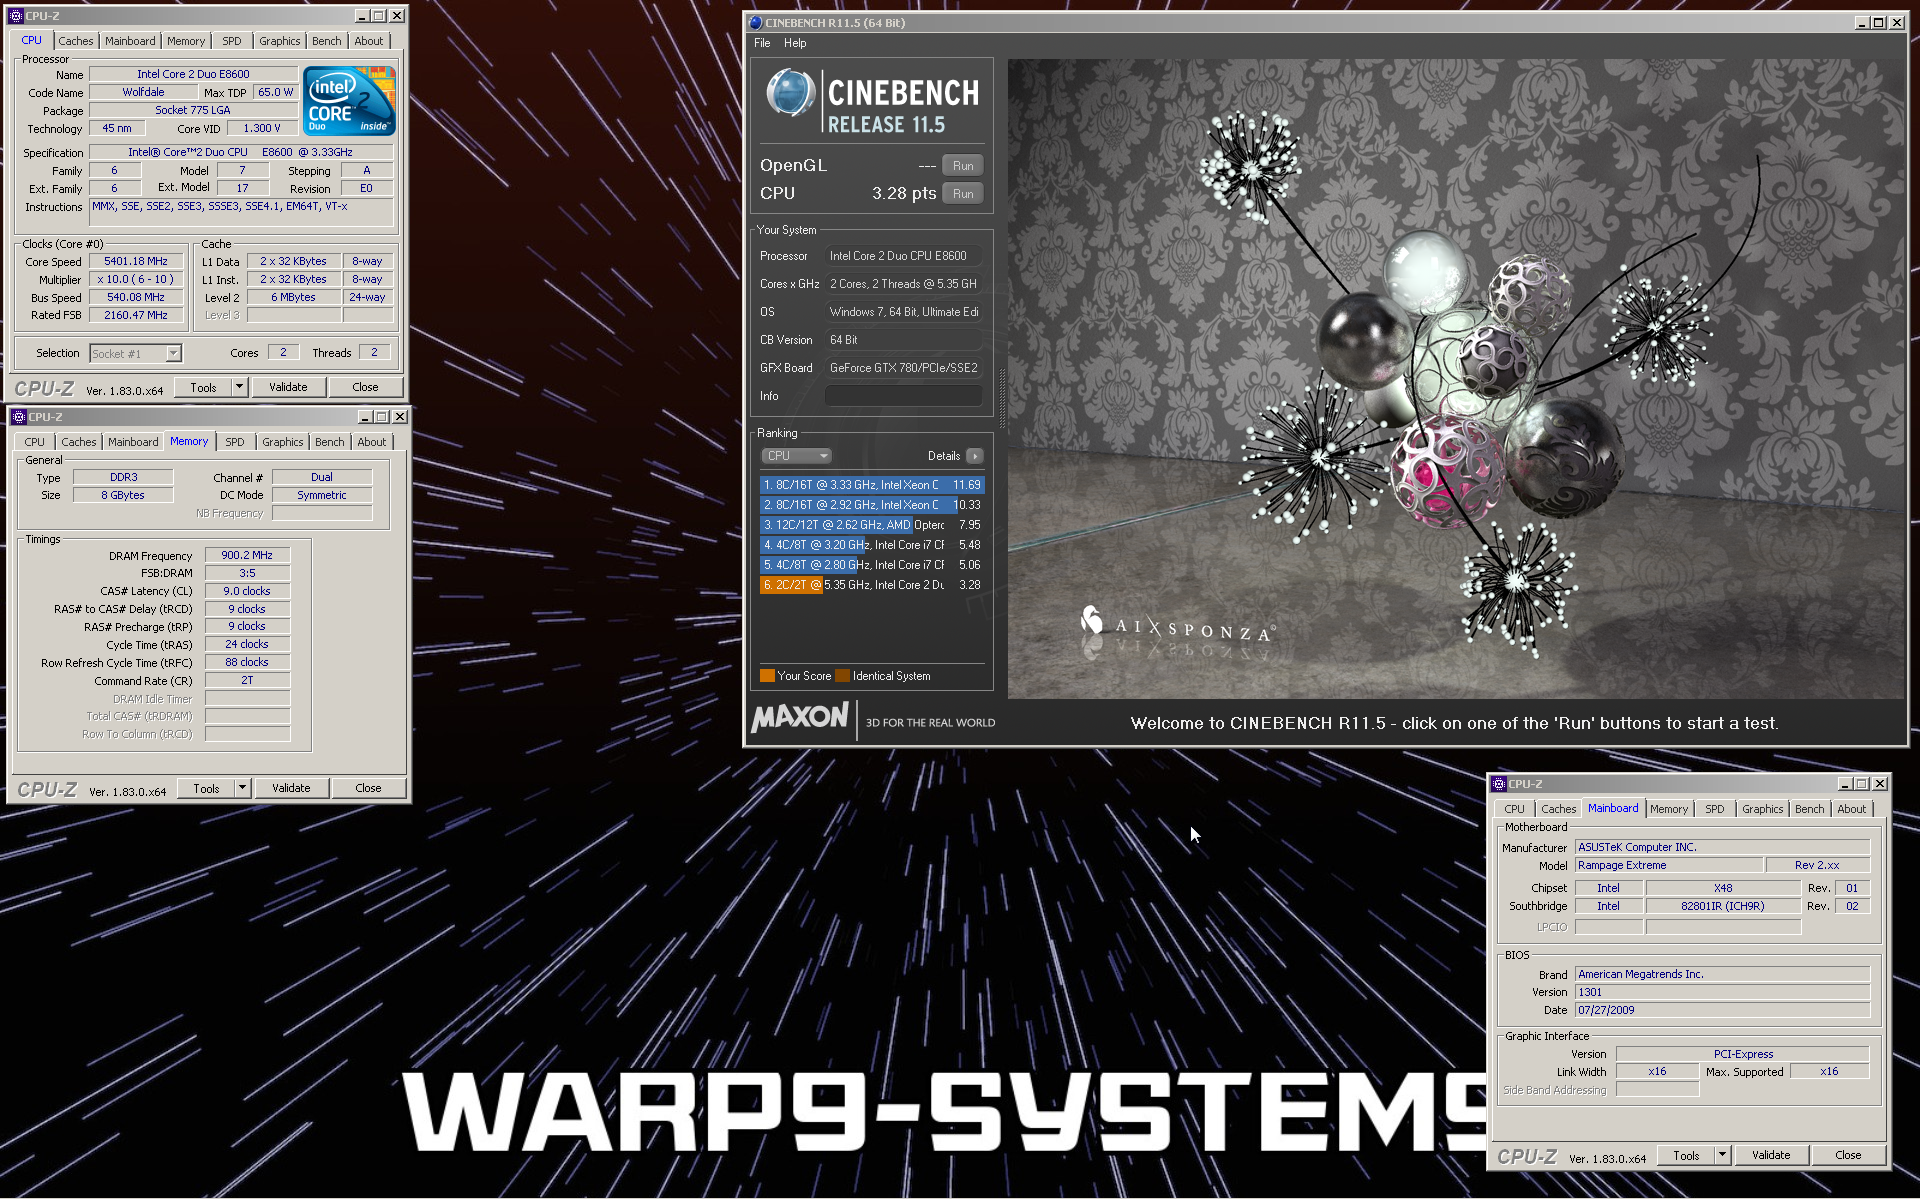The width and height of the screenshot is (1920, 1200).
Task: Select ranking row 2 with score 10.33
Action: point(872,505)
